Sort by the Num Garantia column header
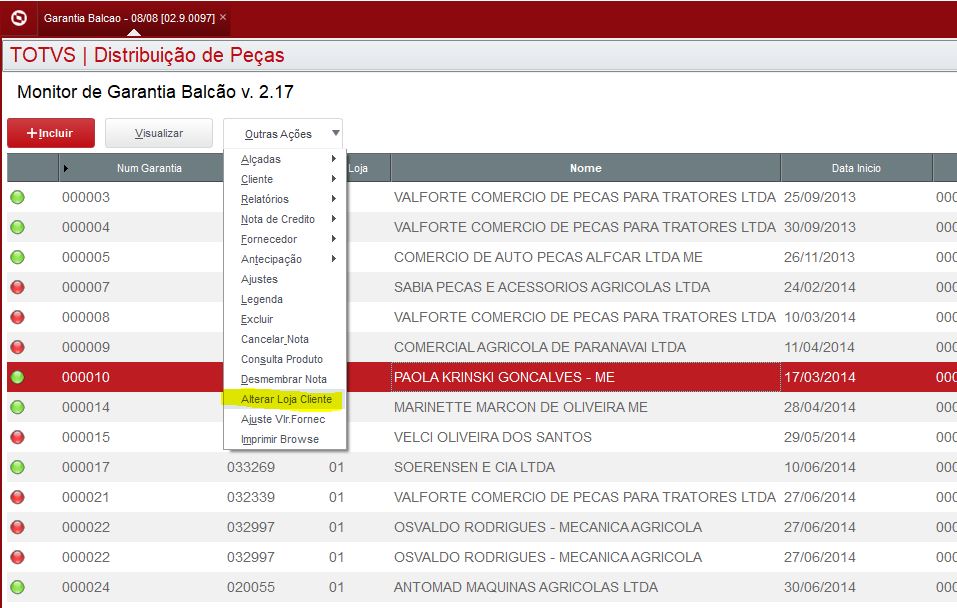This screenshot has height=608, width=957. pyautogui.click(x=150, y=168)
